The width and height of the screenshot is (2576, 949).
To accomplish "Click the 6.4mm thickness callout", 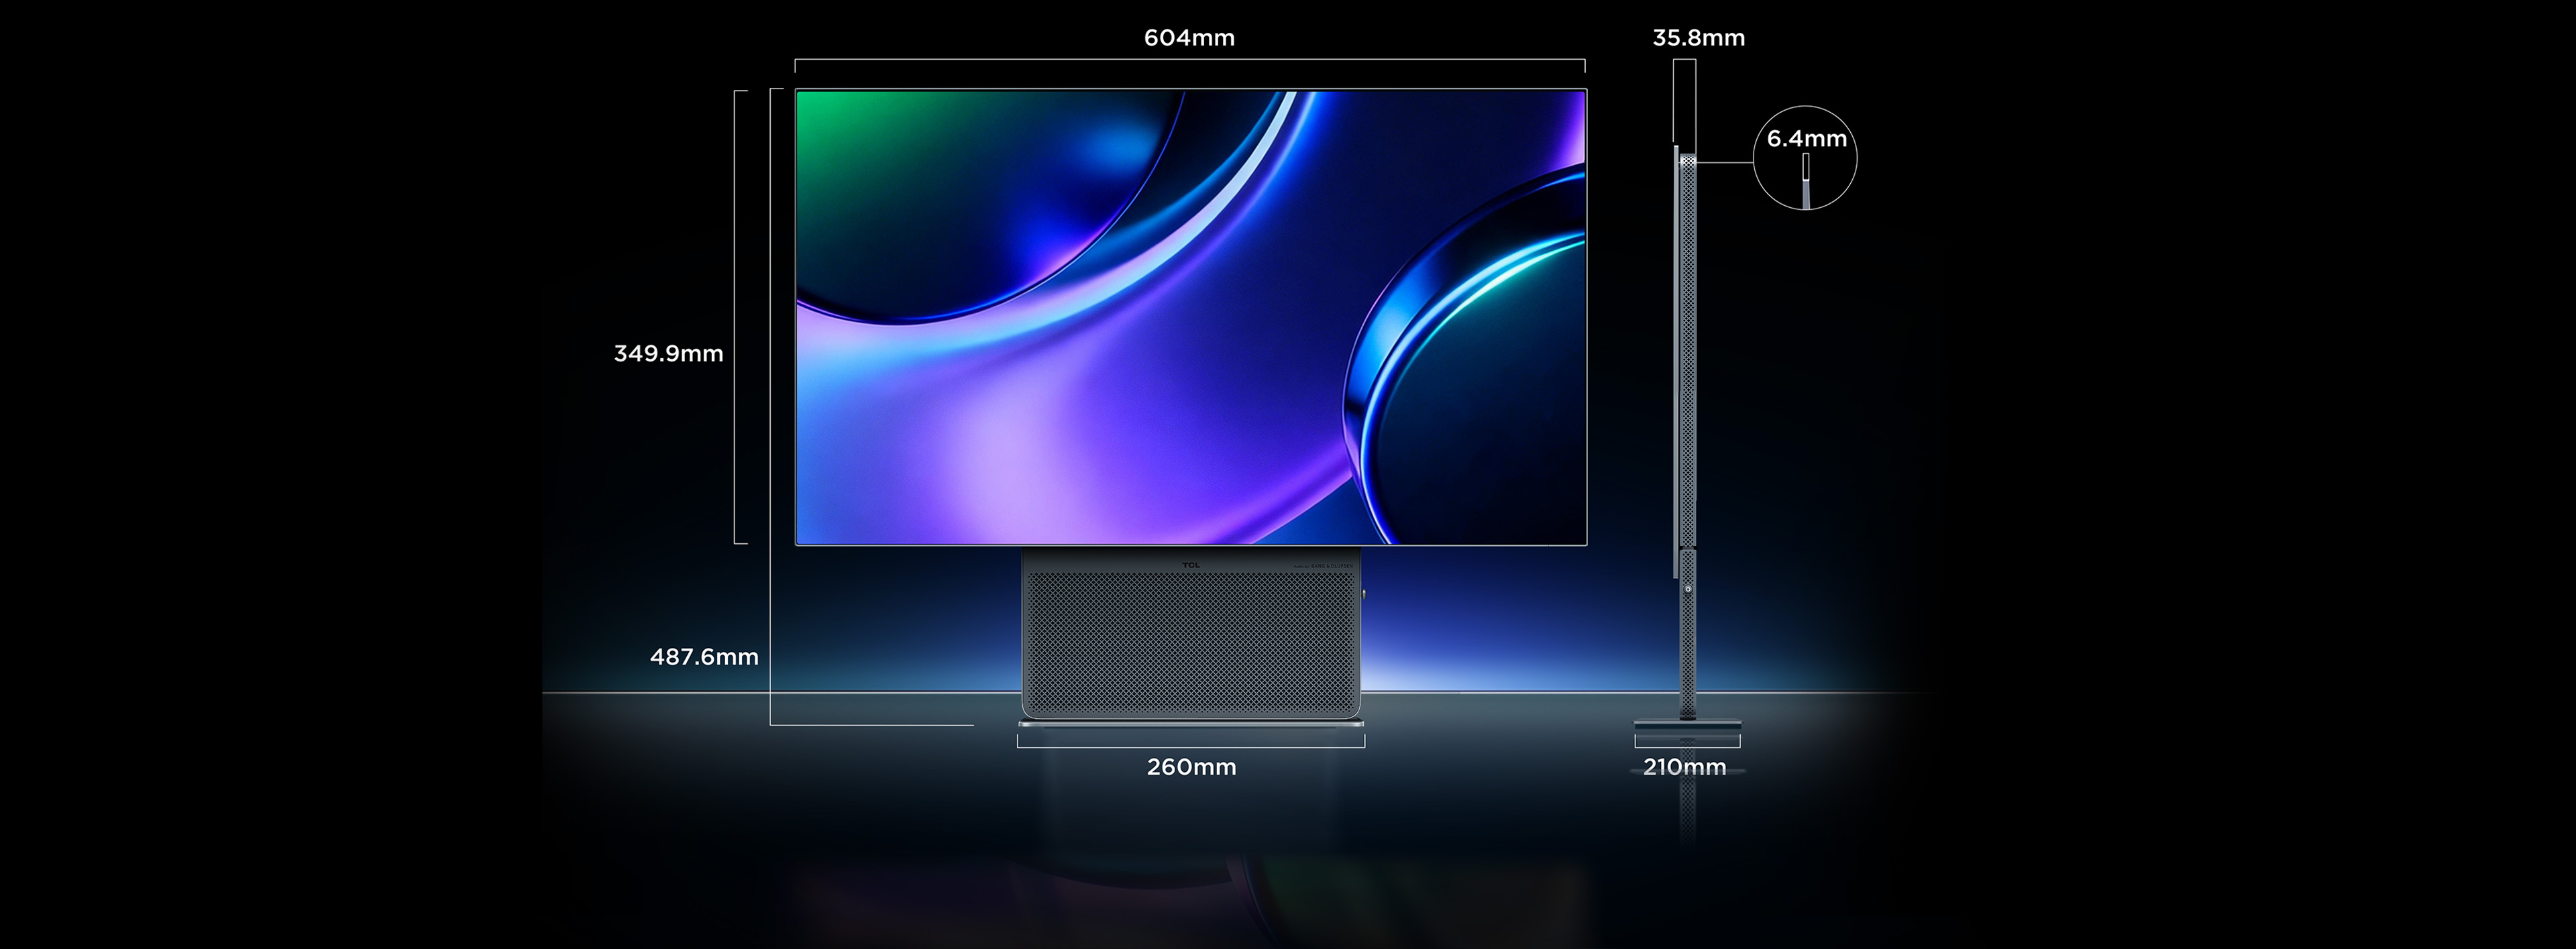I will [1806, 139].
